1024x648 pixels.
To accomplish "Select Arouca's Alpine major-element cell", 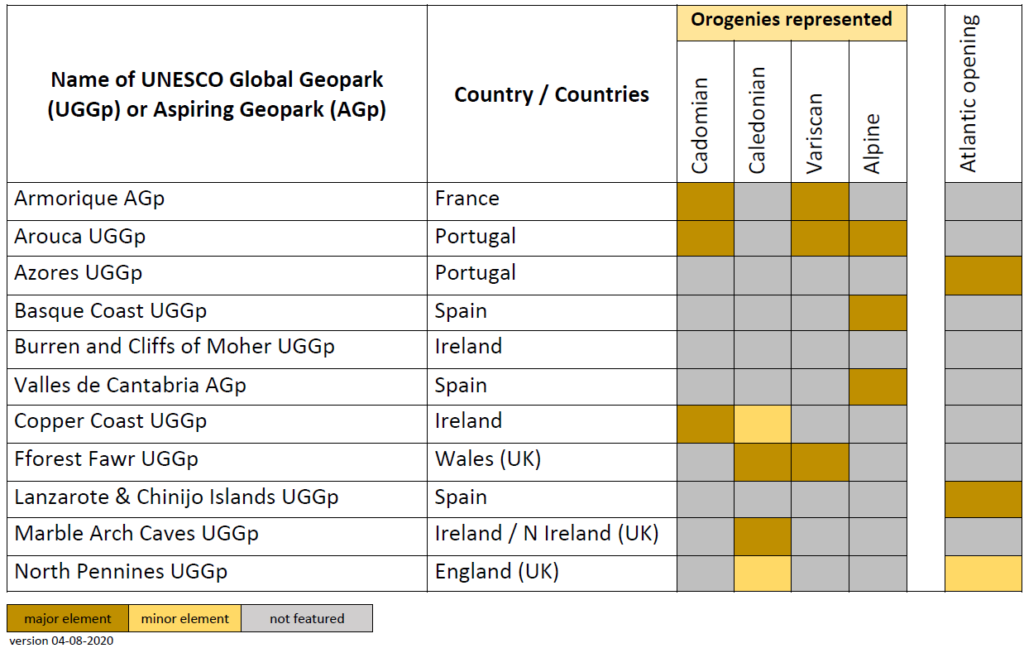I will pos(878,238).
